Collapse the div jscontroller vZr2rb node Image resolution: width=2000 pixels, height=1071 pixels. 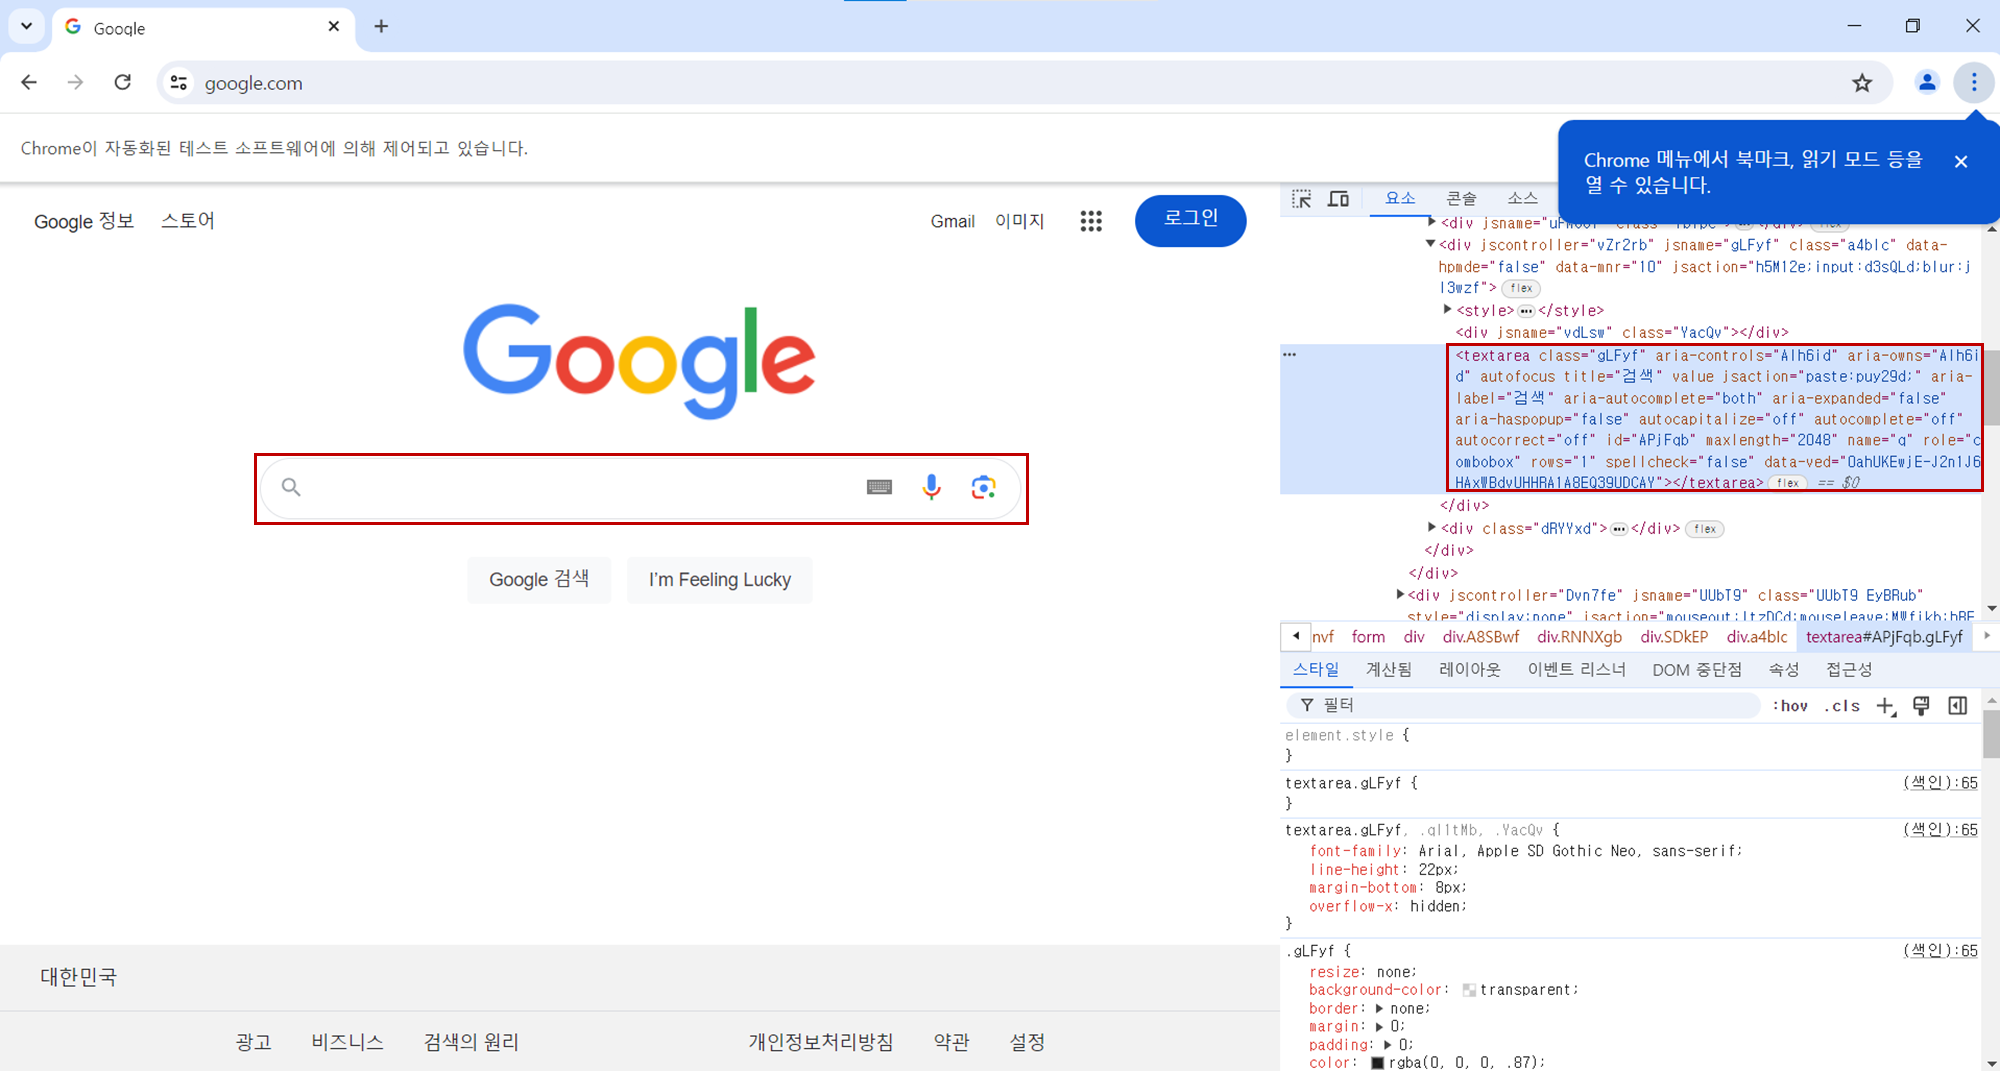coord(1430,244)
